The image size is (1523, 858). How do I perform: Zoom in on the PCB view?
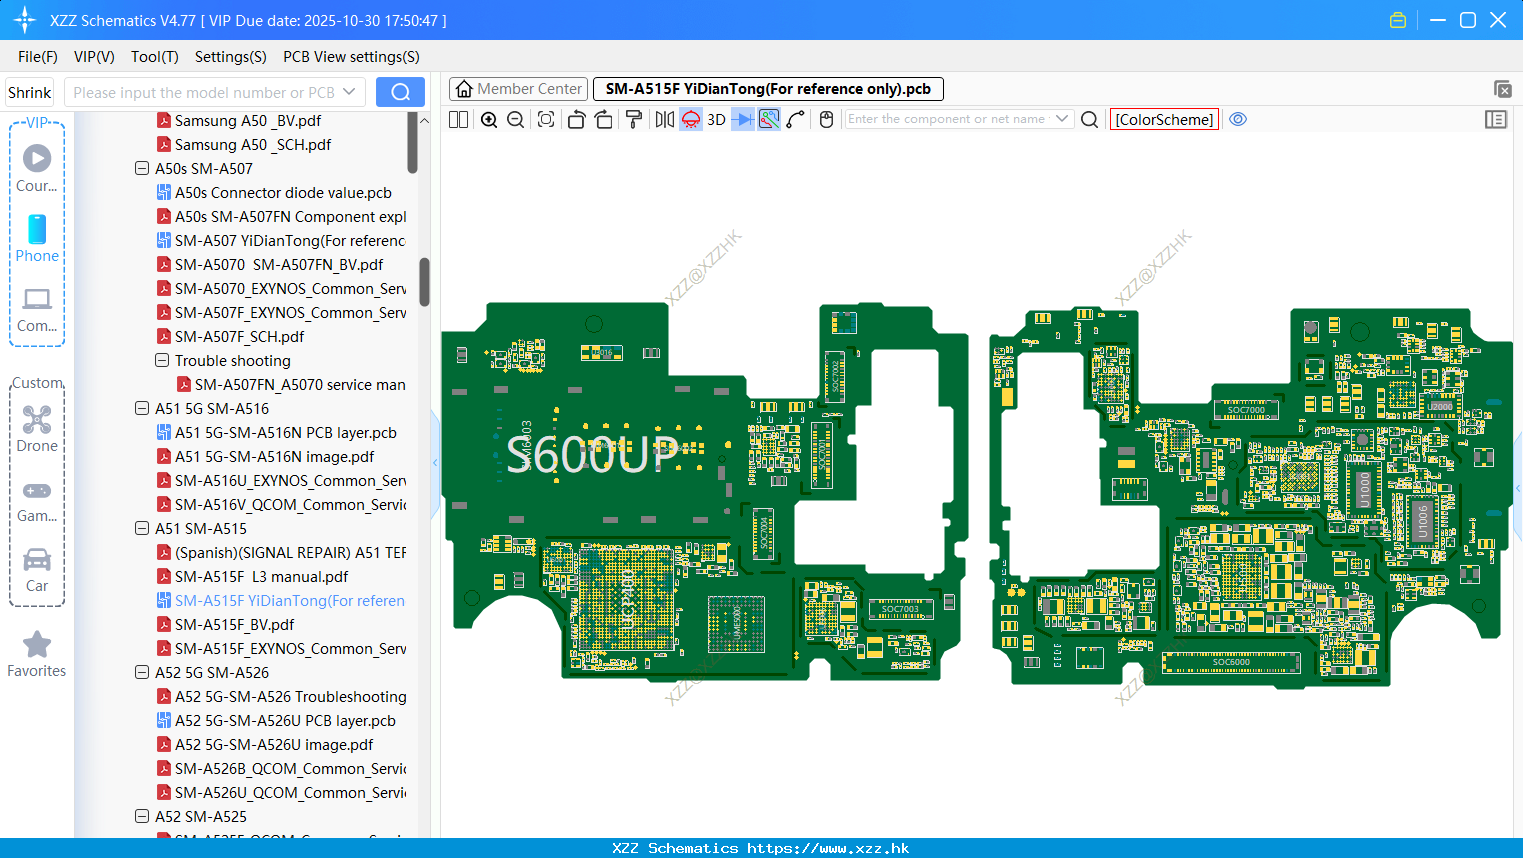489,119
